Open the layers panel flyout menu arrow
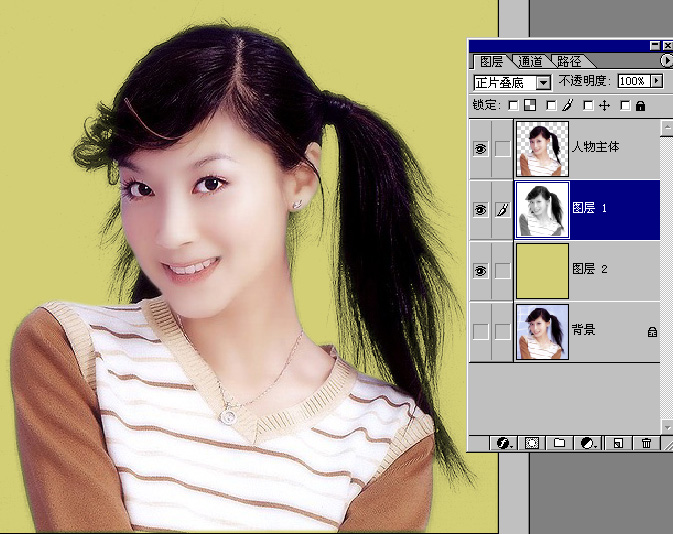 click(x=666, y=61)
